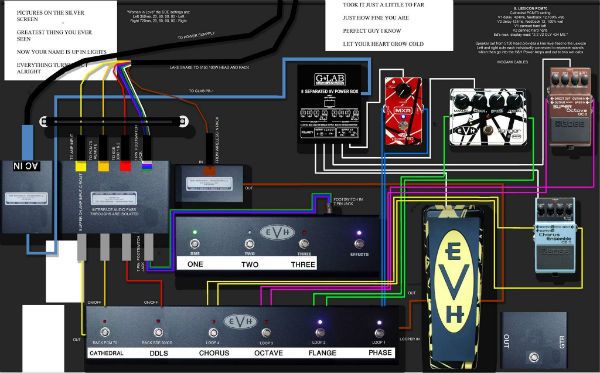
Task: Click the CATHEDRAL footswitch button
Action: tap(104, 332)
